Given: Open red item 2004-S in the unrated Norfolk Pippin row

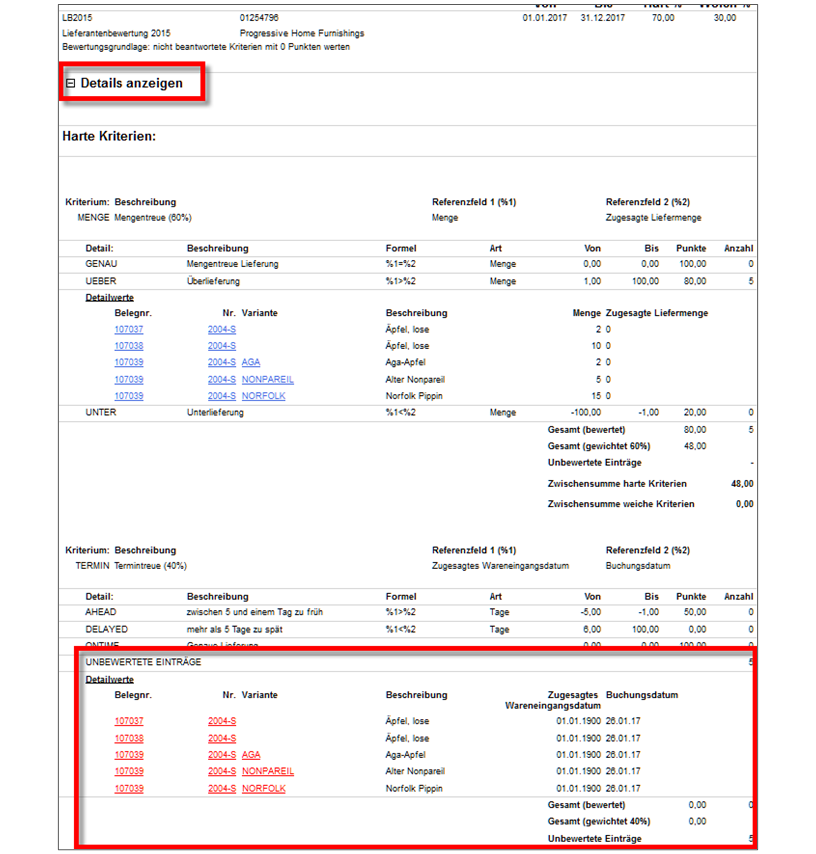Looking at the screenshot, I should [222, 789].
